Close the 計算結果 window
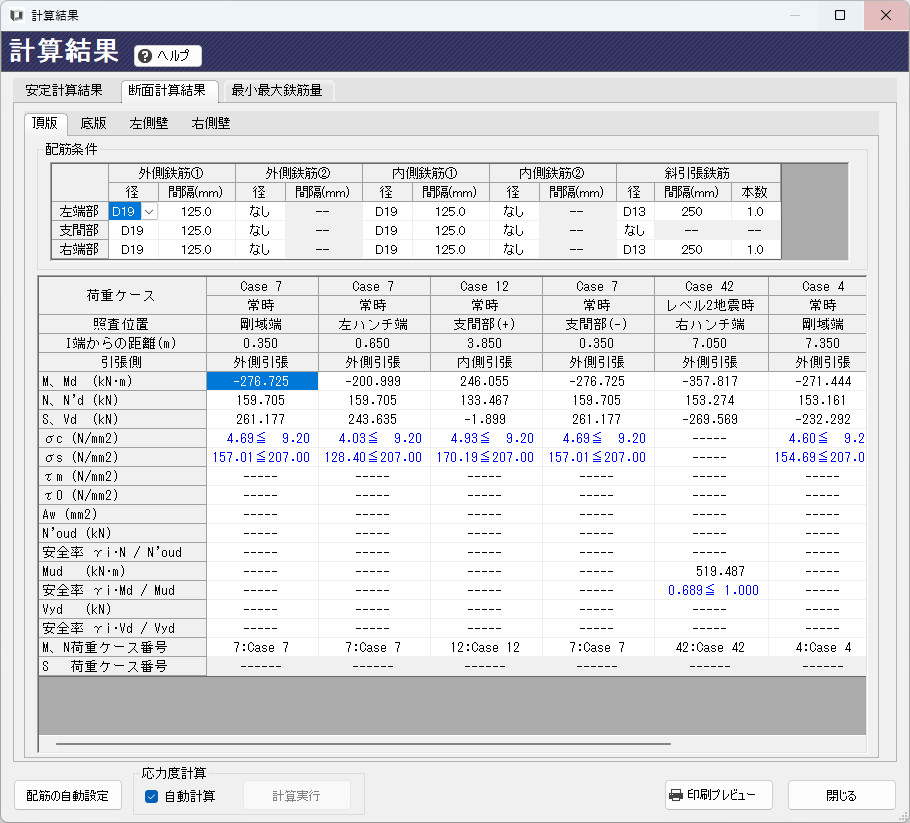Screen dimensions: 910x823 (x=886, y=15)
